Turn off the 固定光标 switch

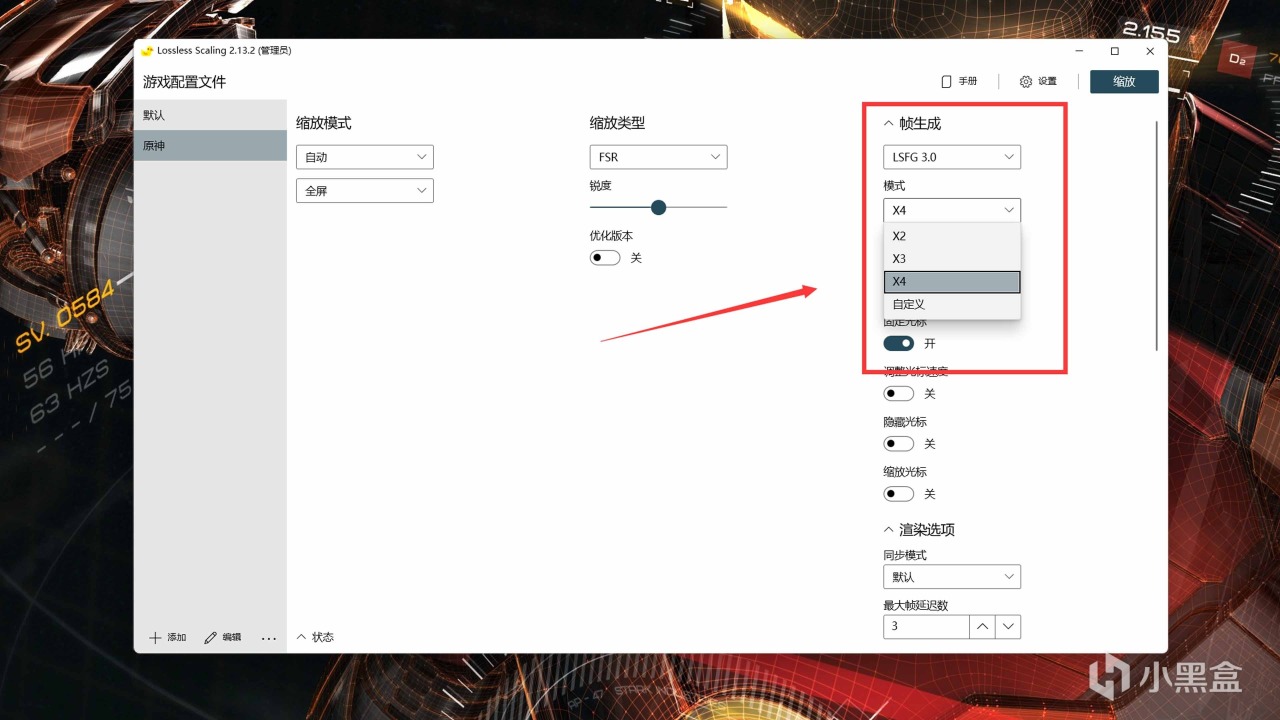point(899,343)
